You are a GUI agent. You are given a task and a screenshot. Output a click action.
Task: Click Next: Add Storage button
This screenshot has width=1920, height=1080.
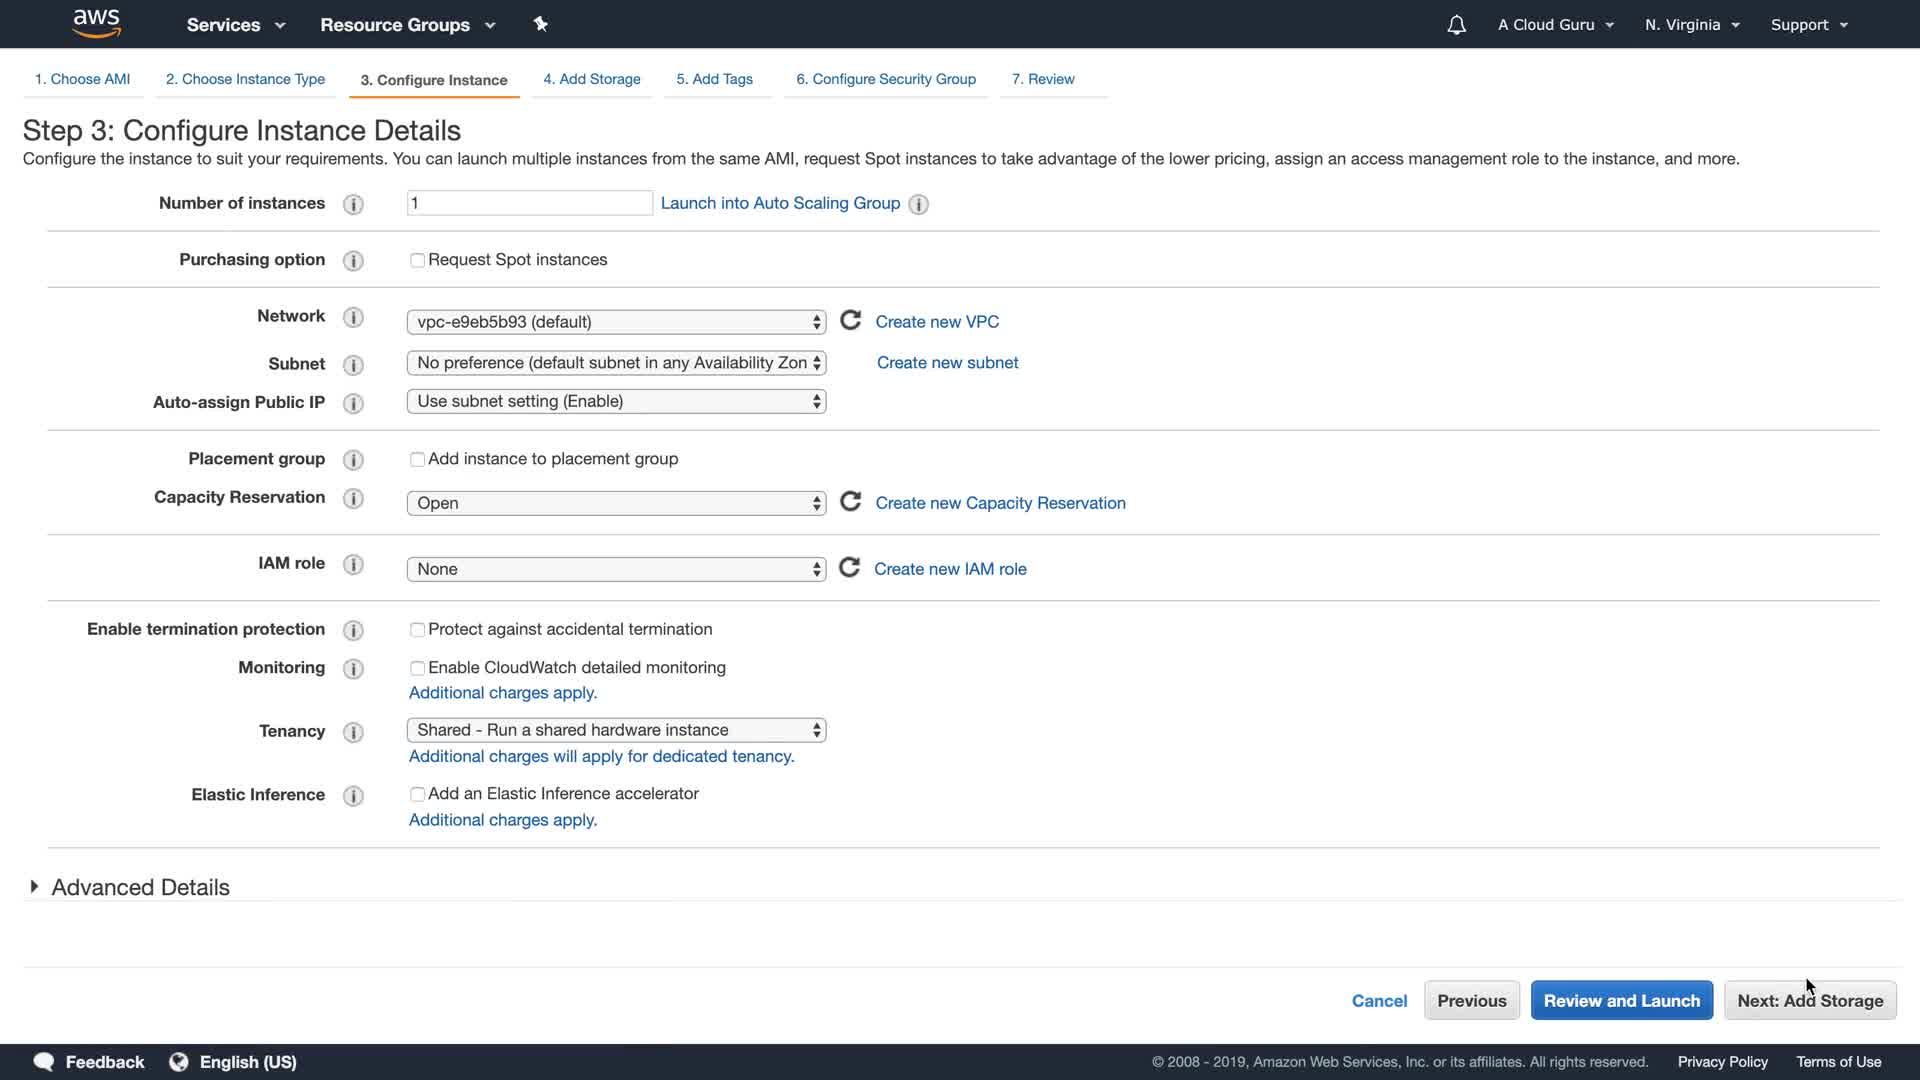click(x=1809, y=1001)
